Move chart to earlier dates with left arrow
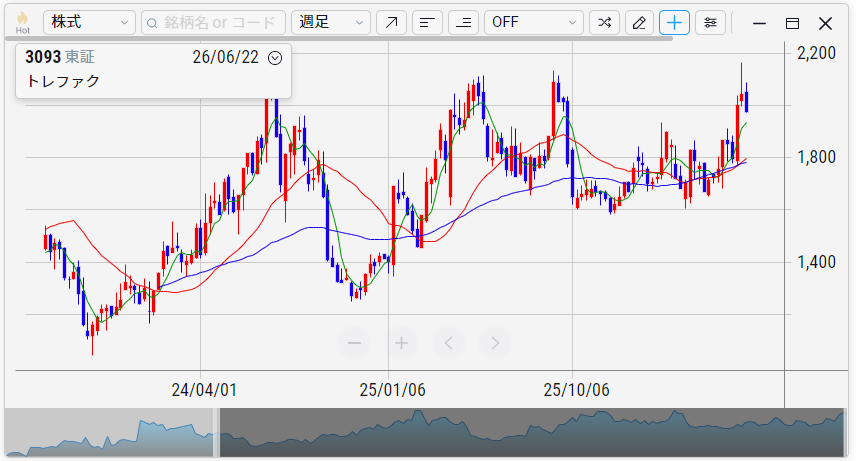 coord(449,343)
